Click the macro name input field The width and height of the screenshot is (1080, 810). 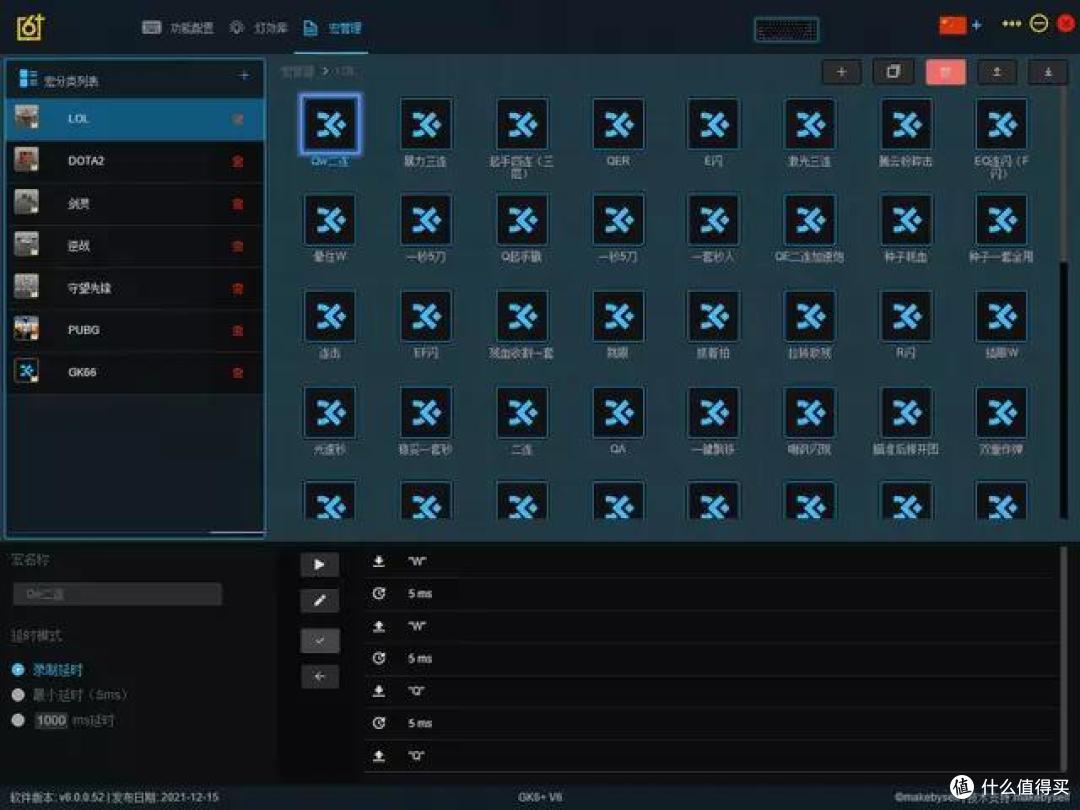coord(117,594)
